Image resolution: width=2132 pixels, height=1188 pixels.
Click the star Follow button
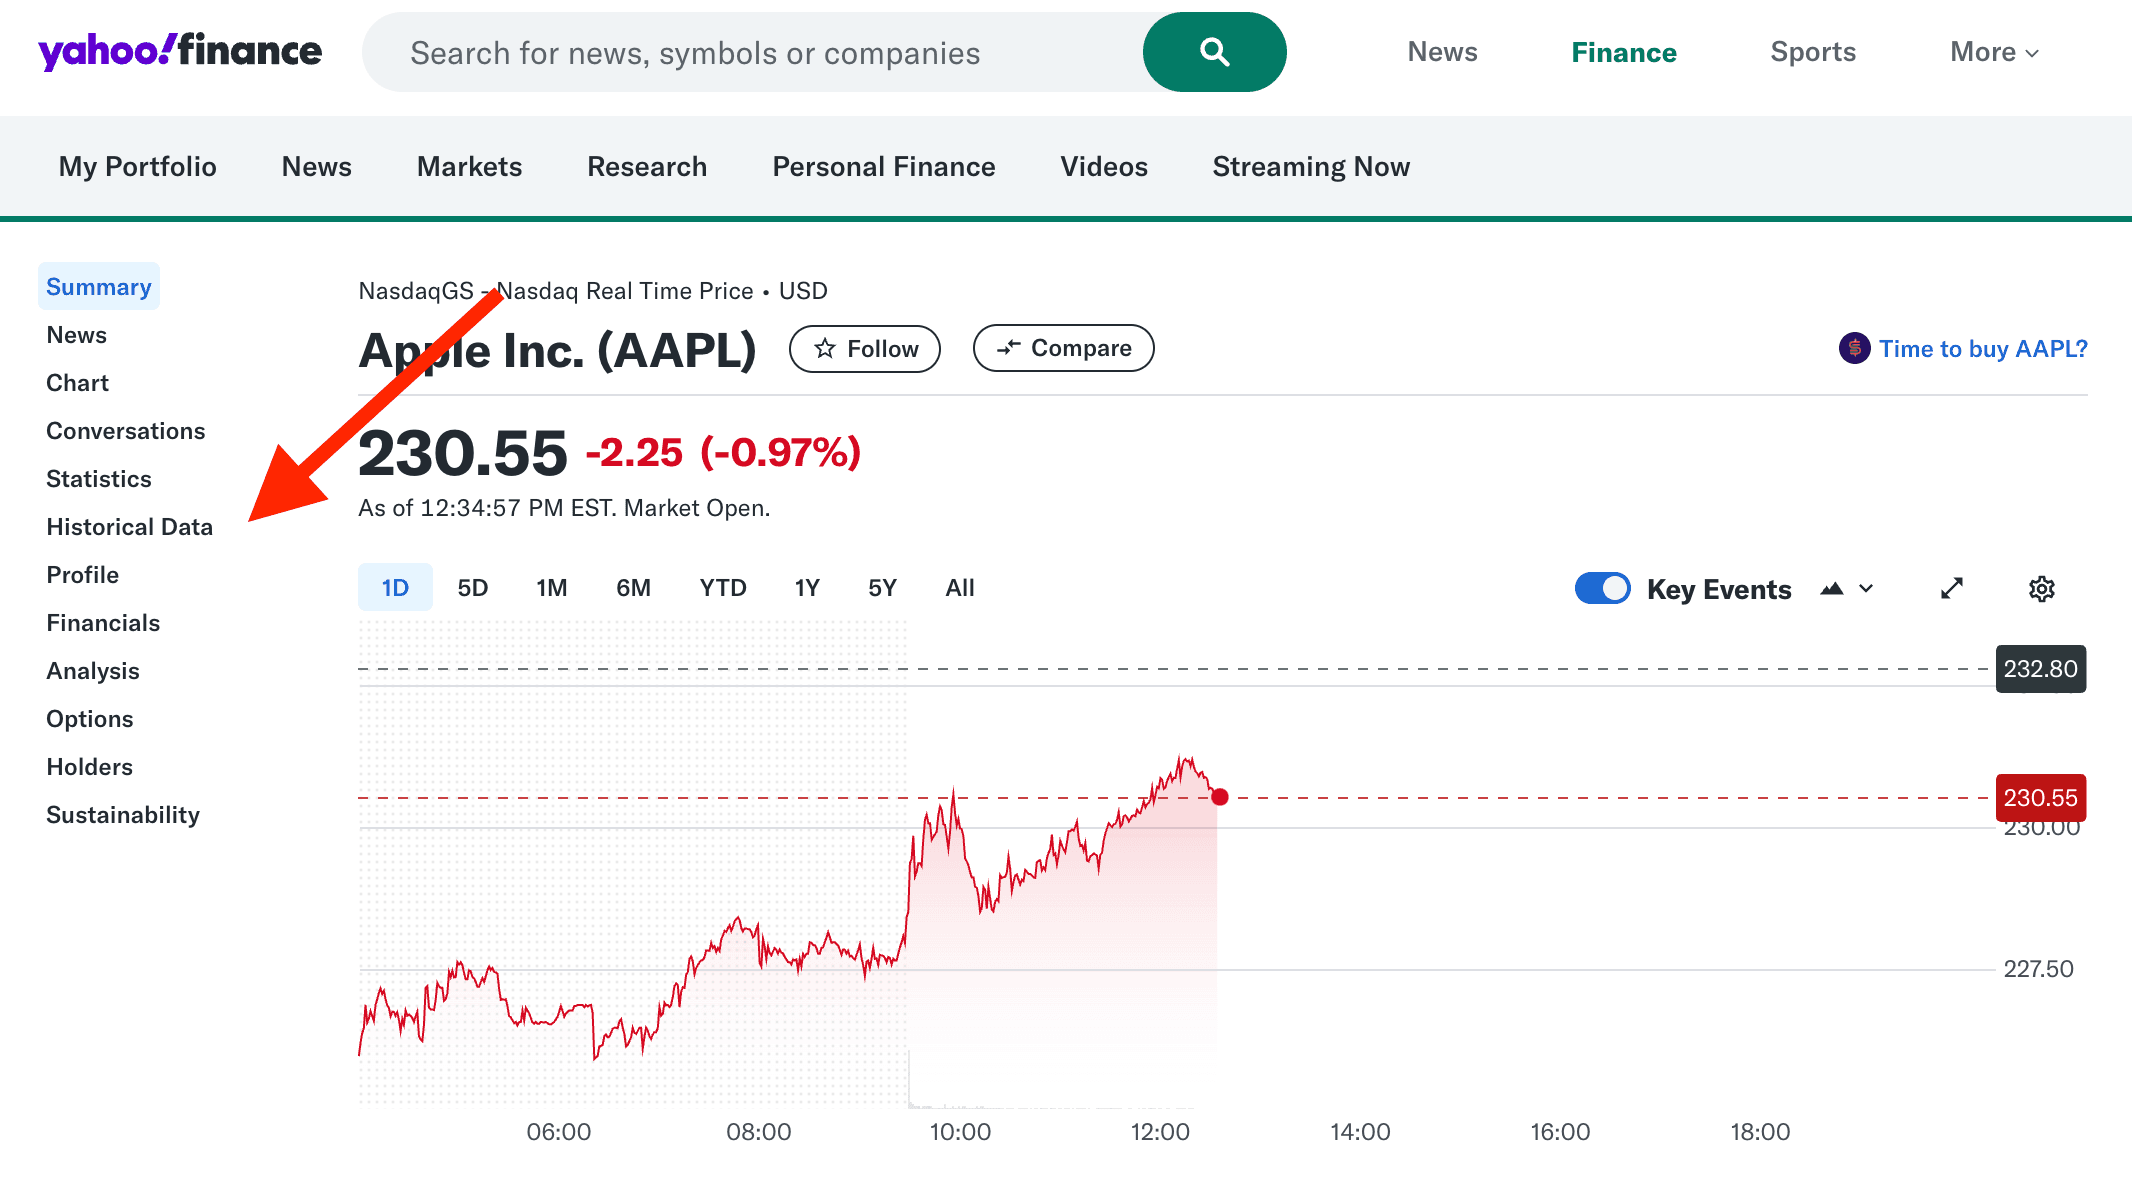click(865, 349)
